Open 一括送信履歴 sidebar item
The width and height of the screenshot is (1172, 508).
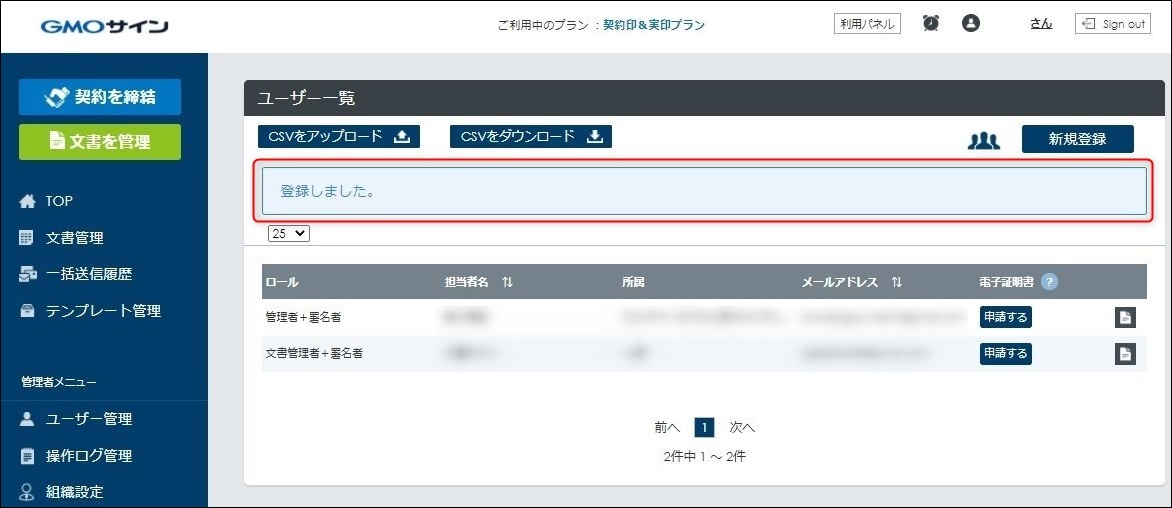88,274
